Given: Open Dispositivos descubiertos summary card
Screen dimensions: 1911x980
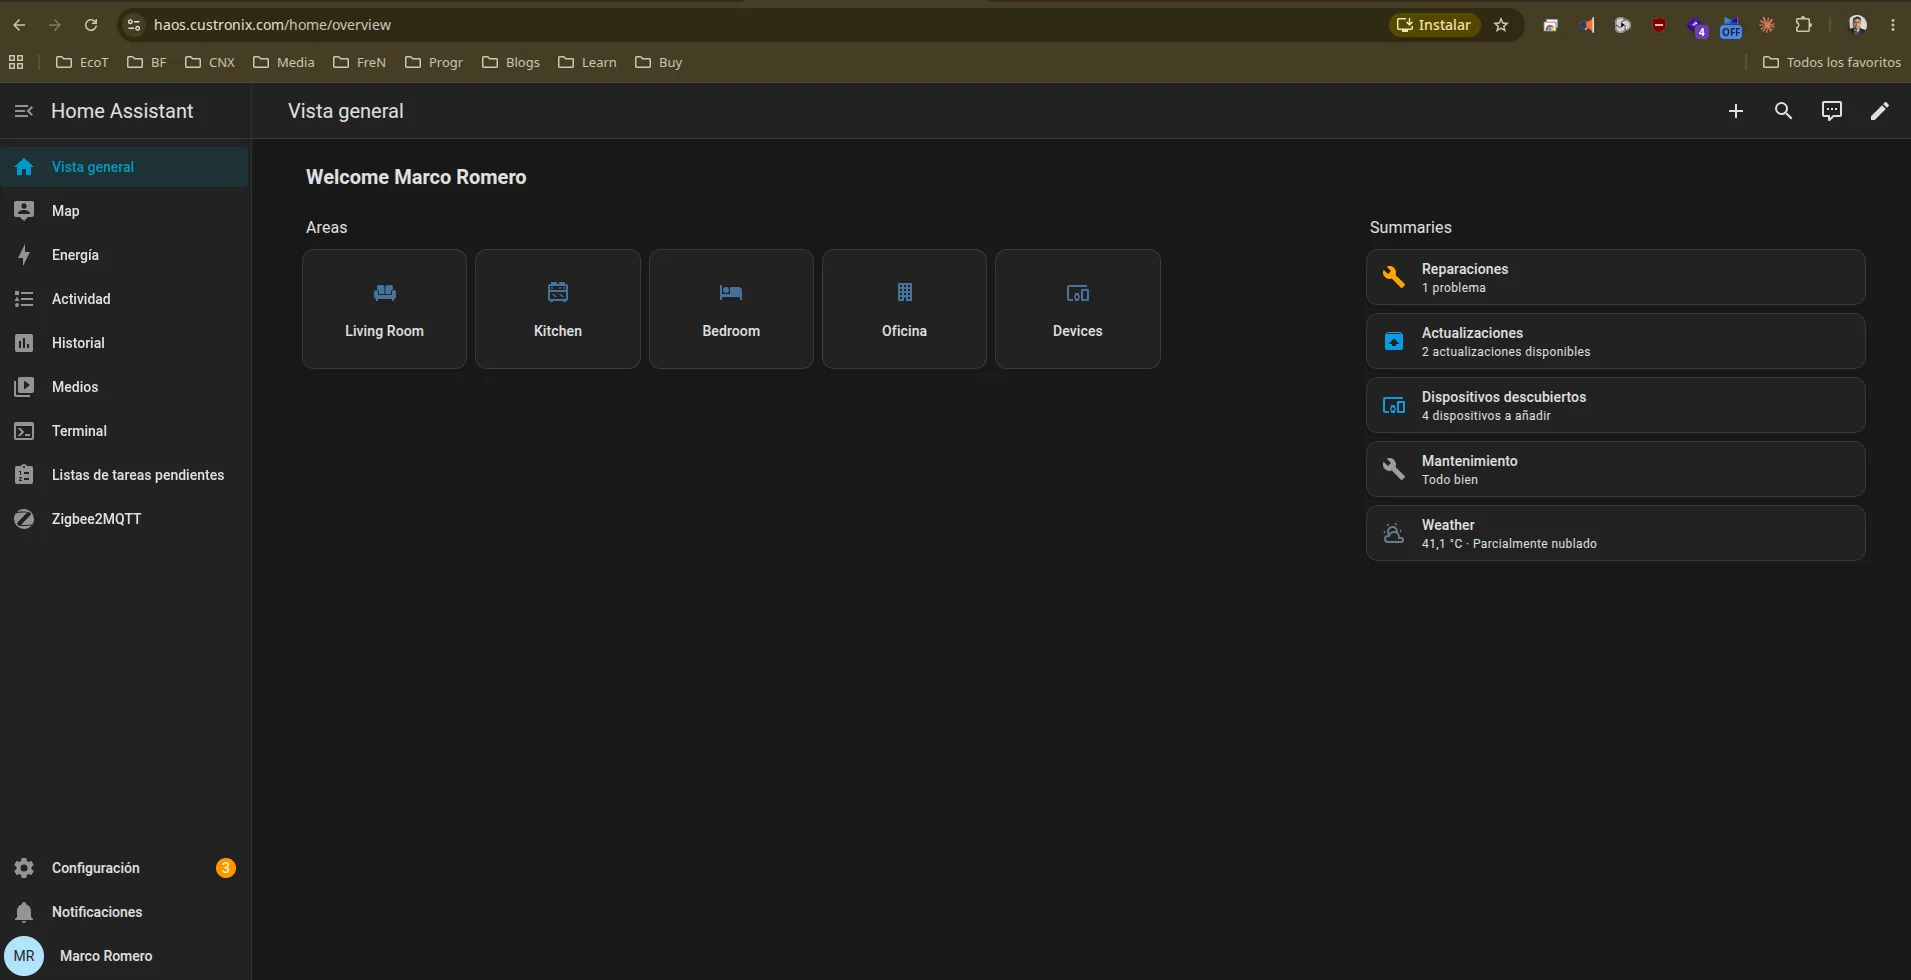Looking at the screenshot, I should coord(1616,405).
